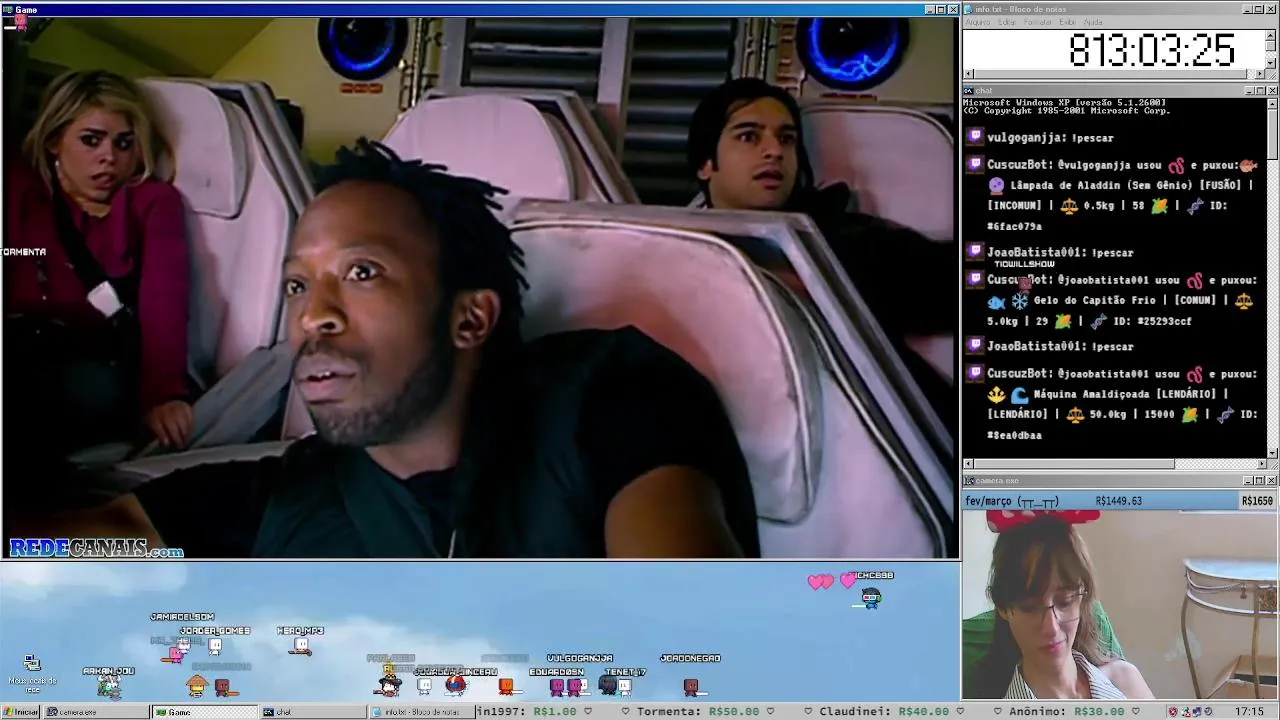Click the straw-hat avatar character
Screen dimensions: 1280x720
click(197, 686)
